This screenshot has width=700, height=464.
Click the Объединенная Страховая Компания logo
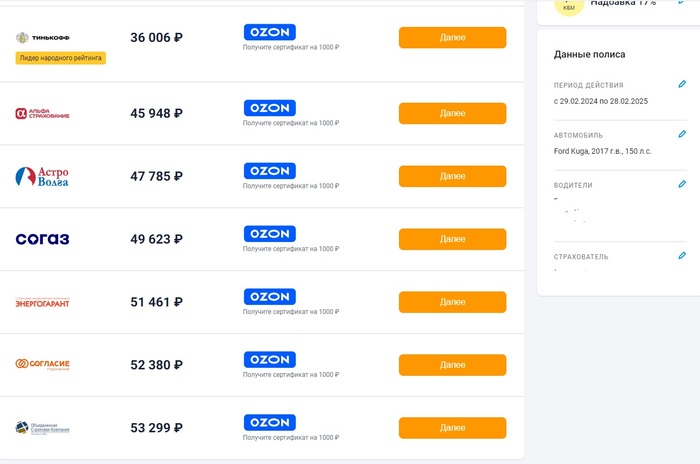(x=43, y=428)
